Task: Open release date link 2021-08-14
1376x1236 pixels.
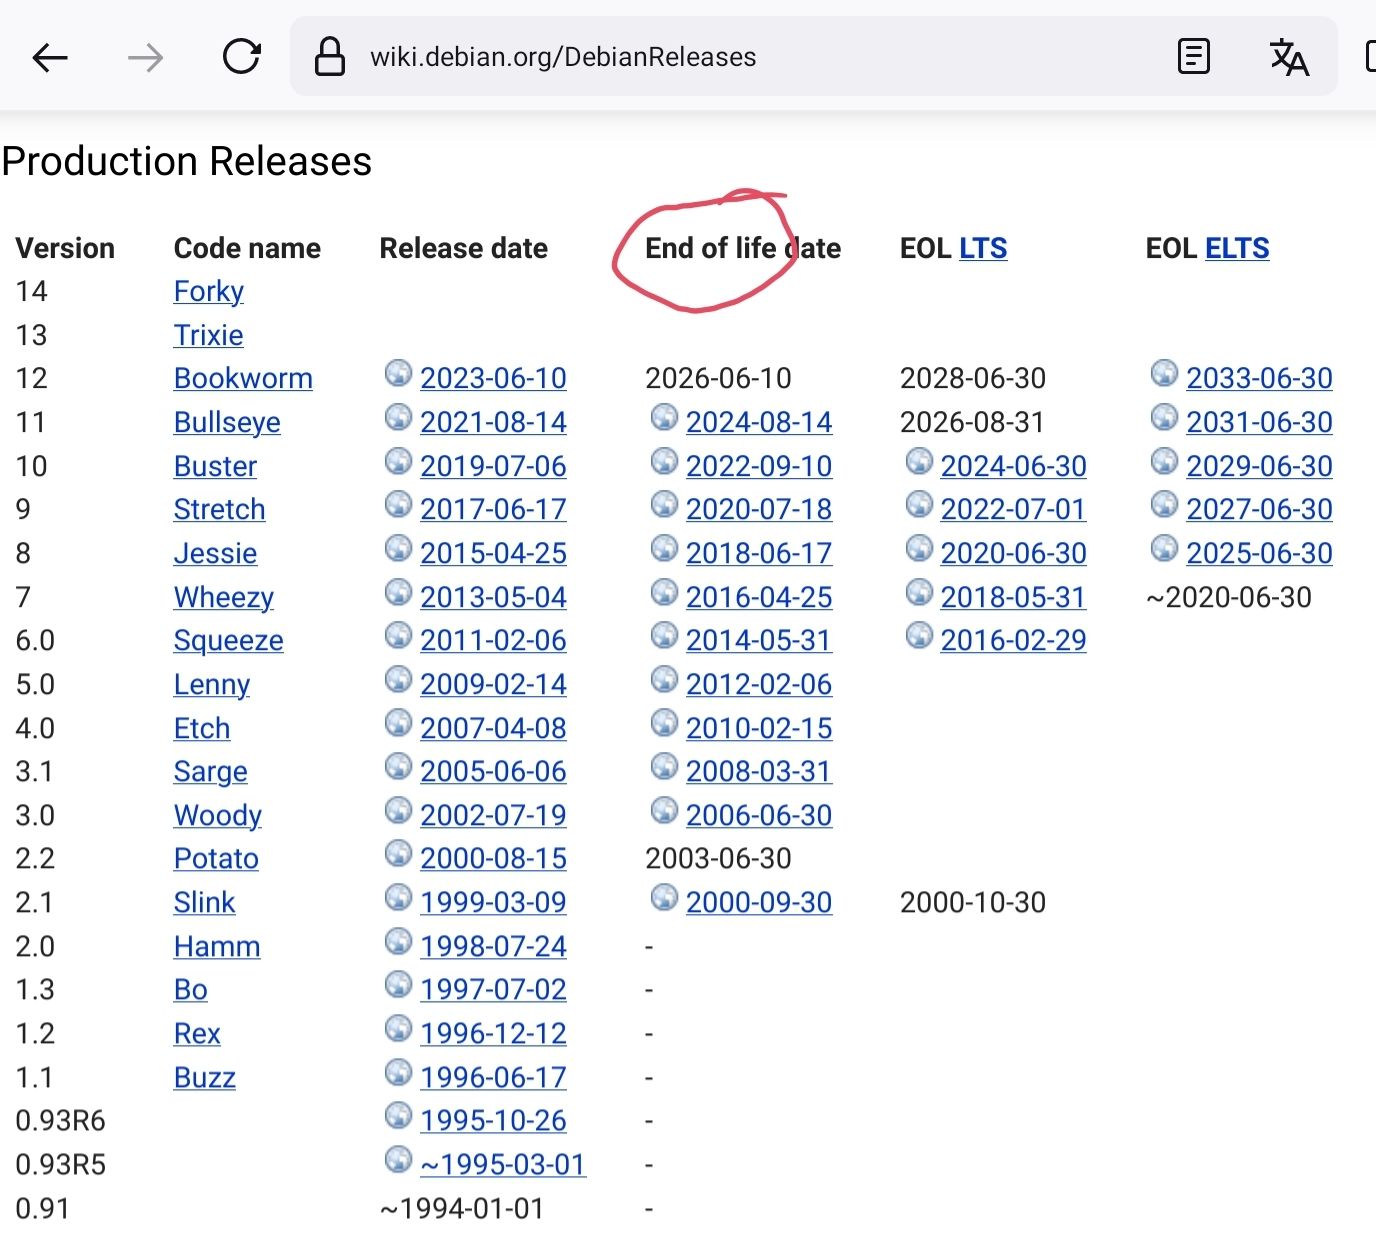Action: point(493,422)
